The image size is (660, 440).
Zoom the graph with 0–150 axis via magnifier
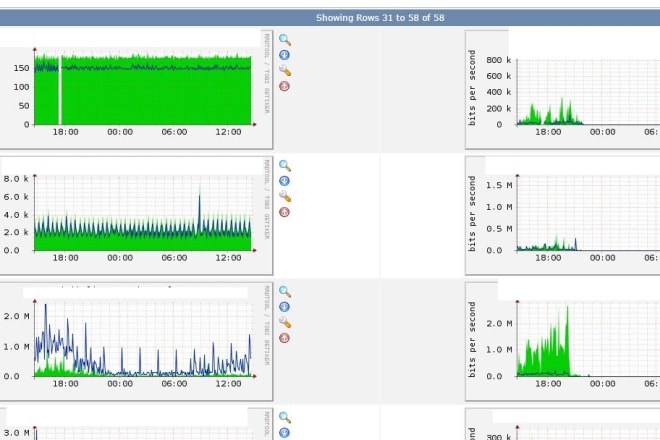tap(285, 40)
